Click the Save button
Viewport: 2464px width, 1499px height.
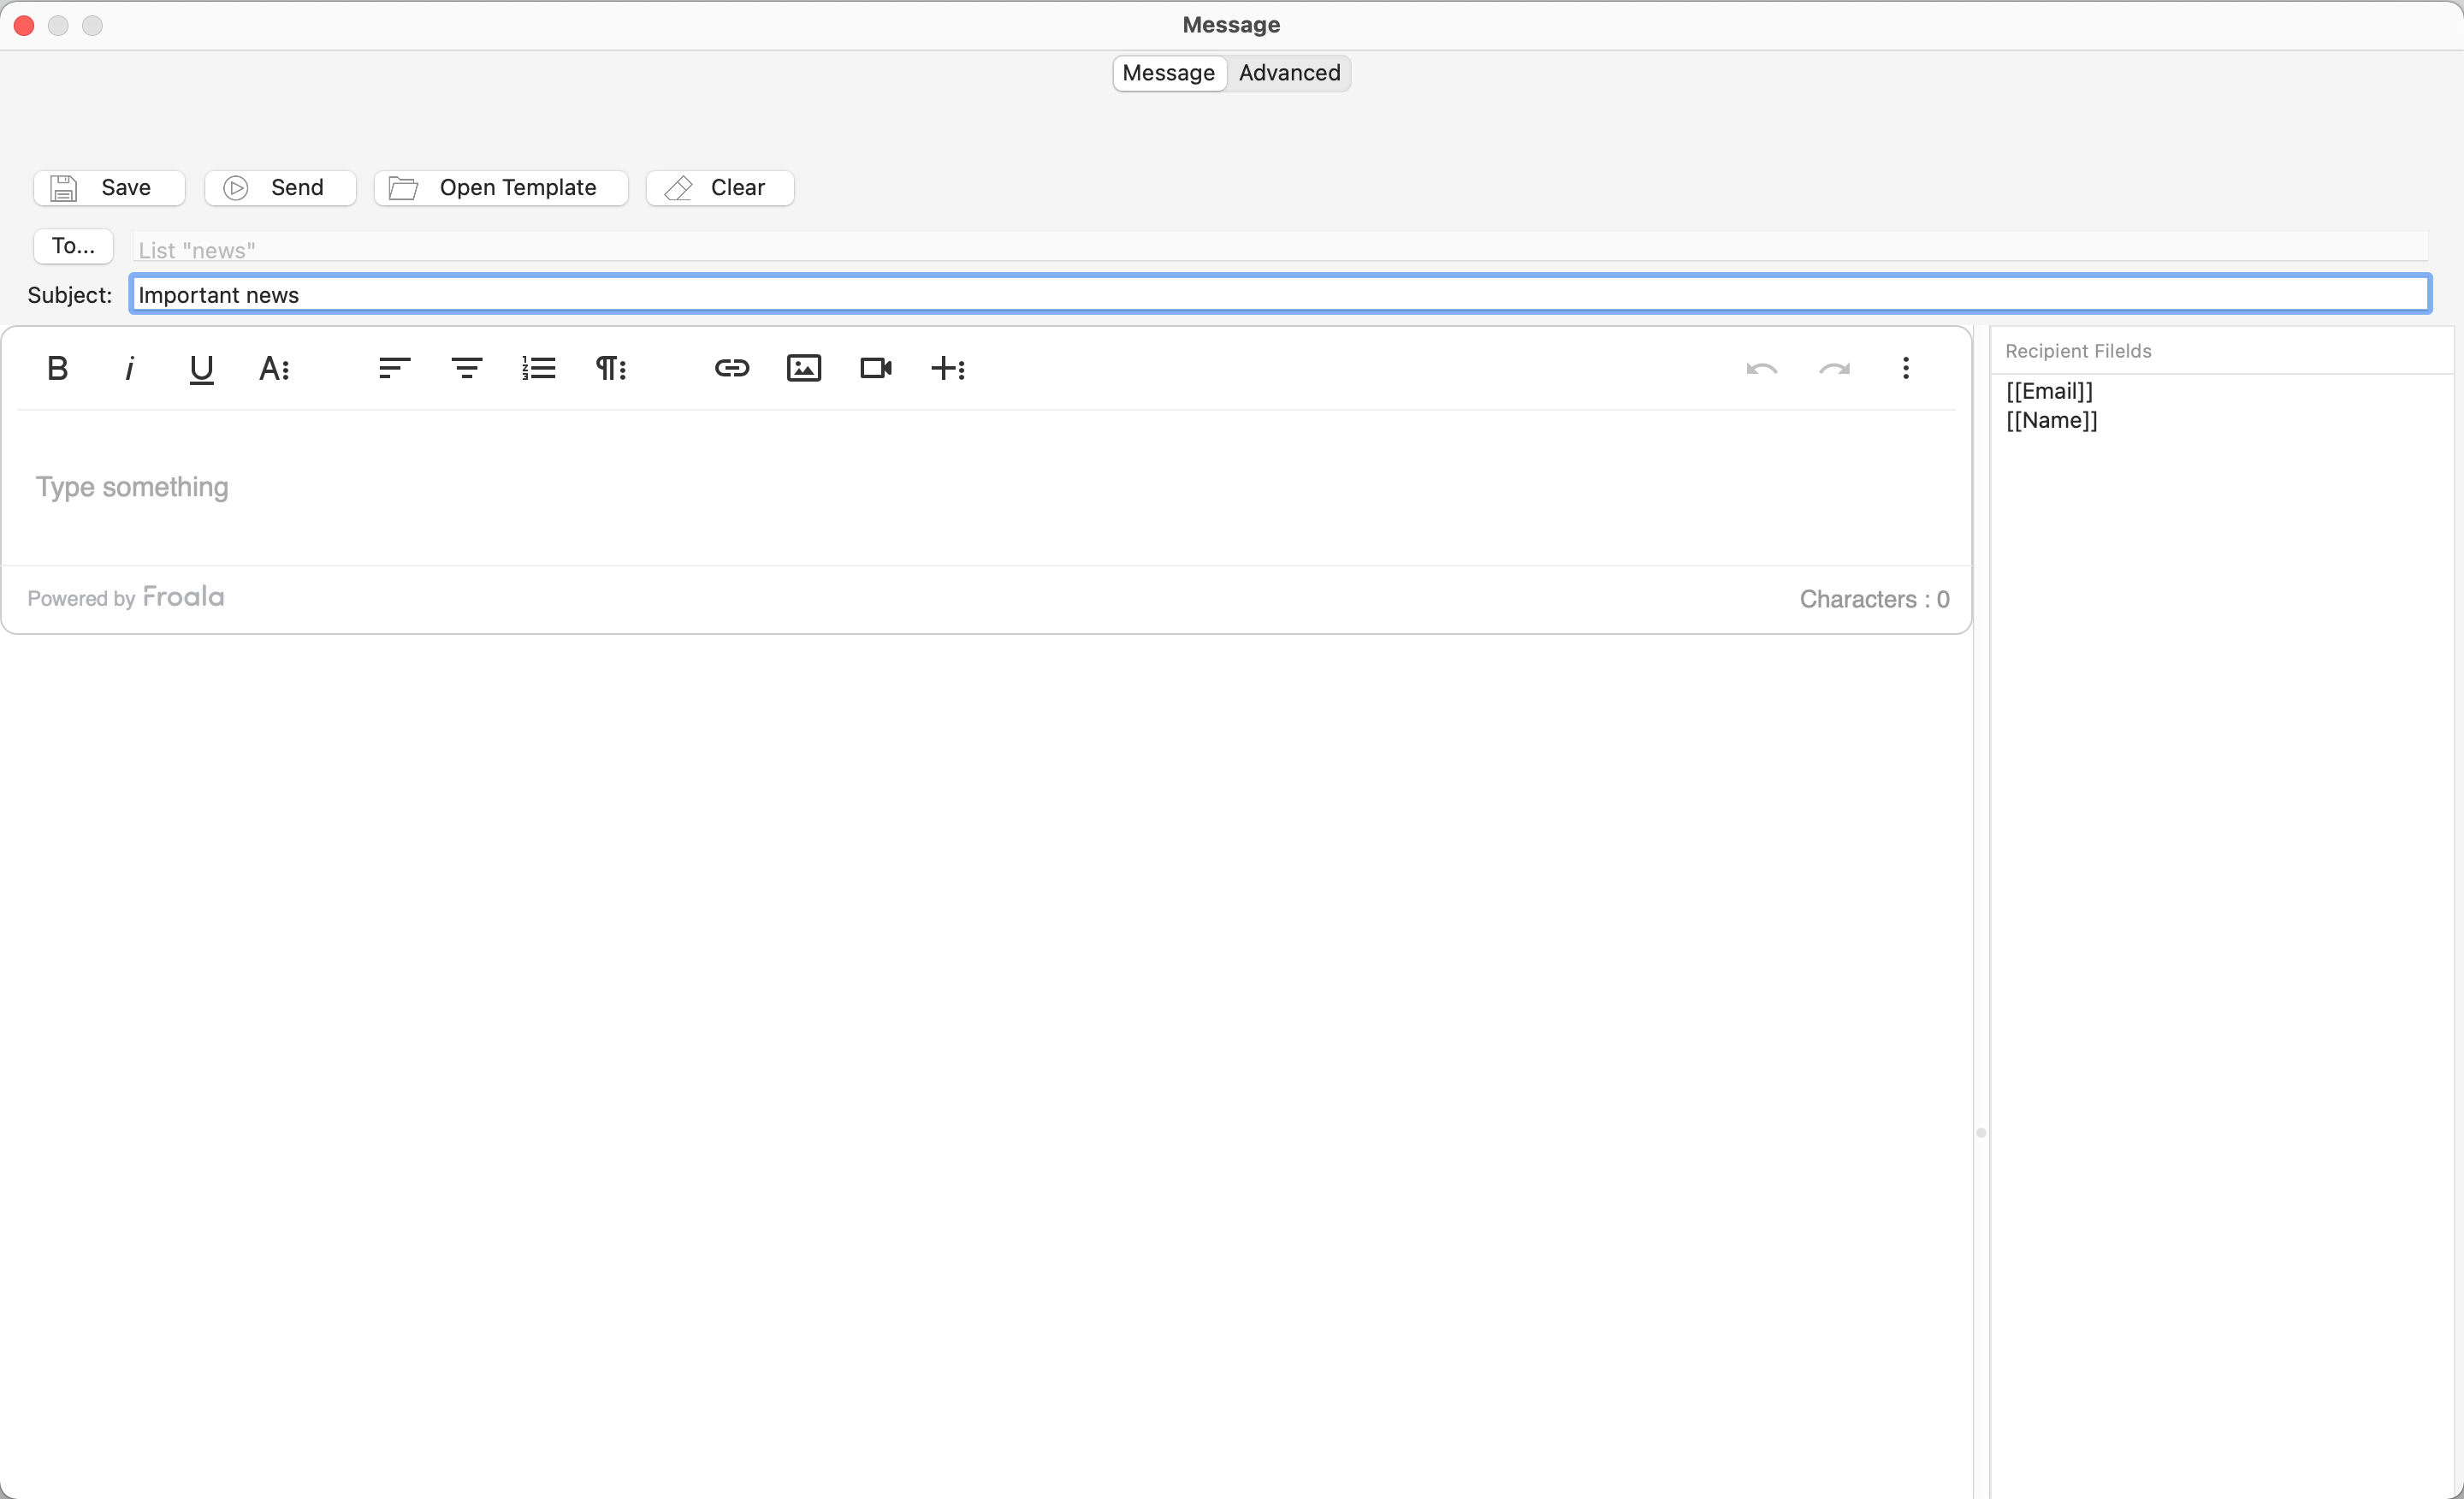pyautogui.click(x=109, y=188)
